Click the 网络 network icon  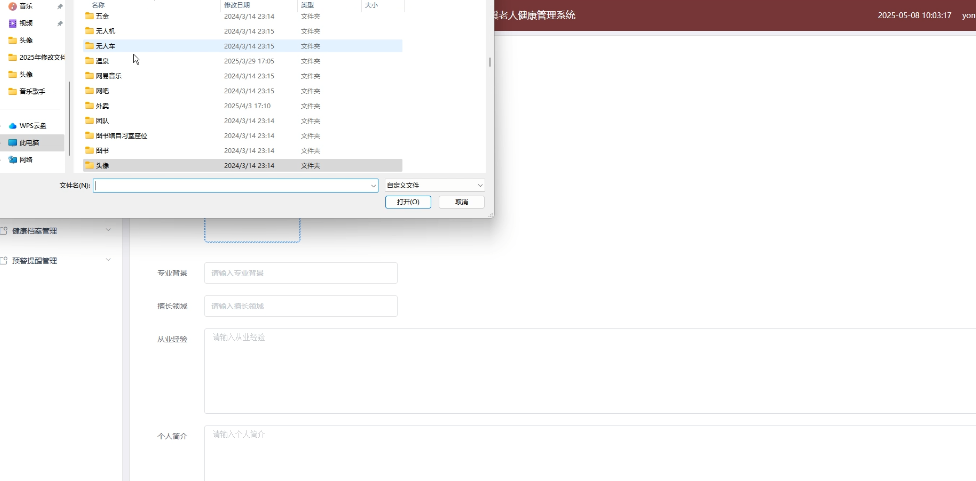(x=12, y=160)
